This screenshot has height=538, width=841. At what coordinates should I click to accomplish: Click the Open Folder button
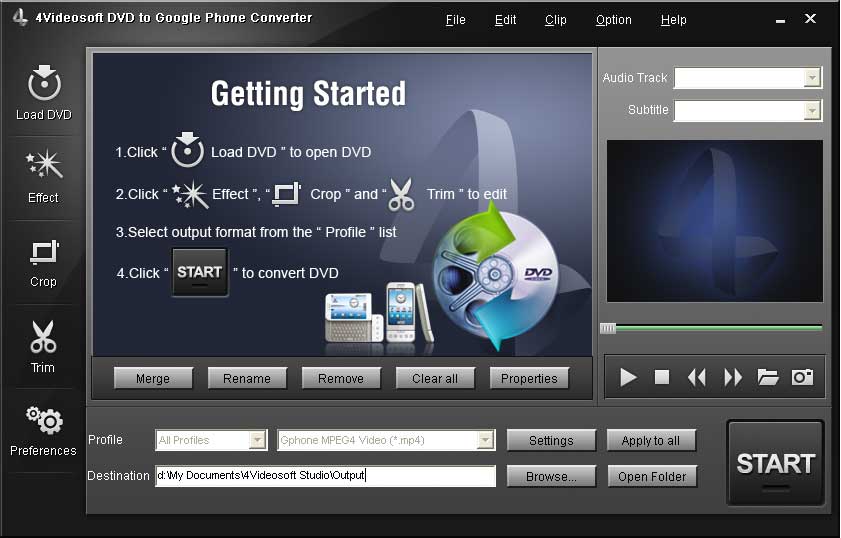[652, 476]
